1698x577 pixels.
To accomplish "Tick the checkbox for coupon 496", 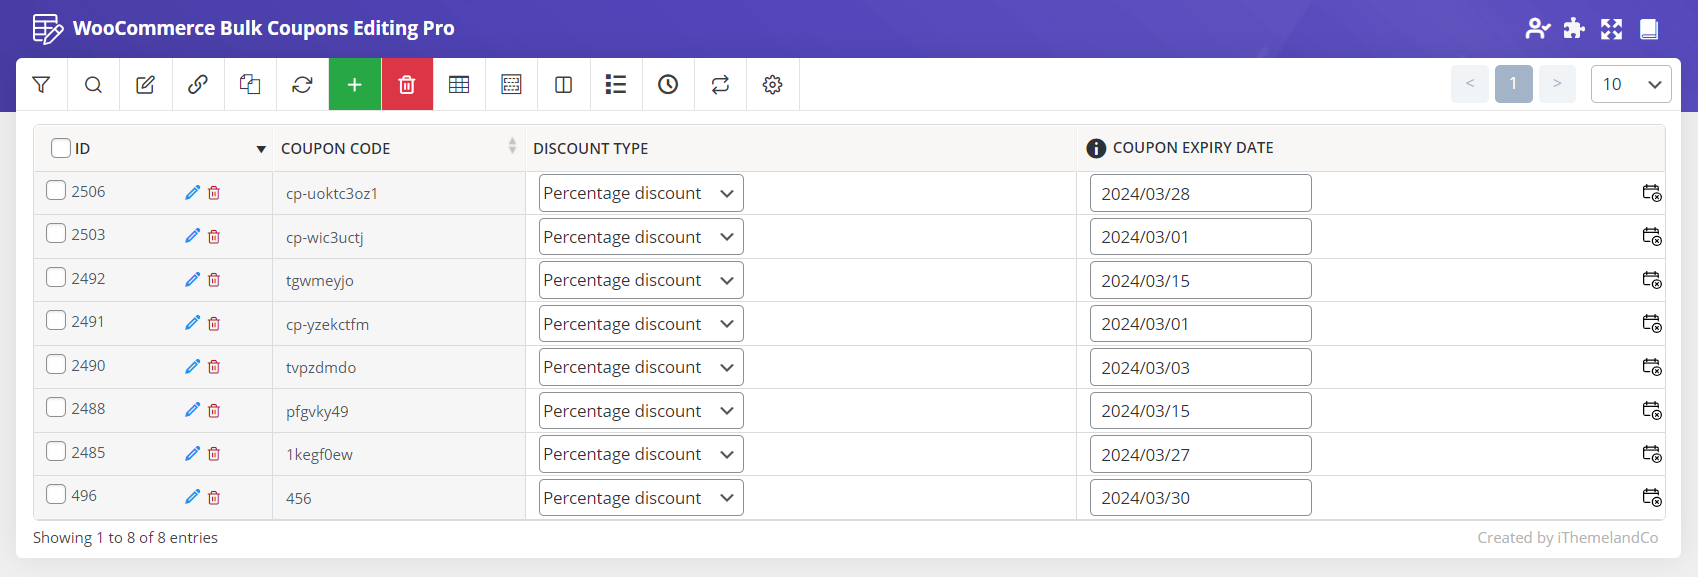I will 56,494.
